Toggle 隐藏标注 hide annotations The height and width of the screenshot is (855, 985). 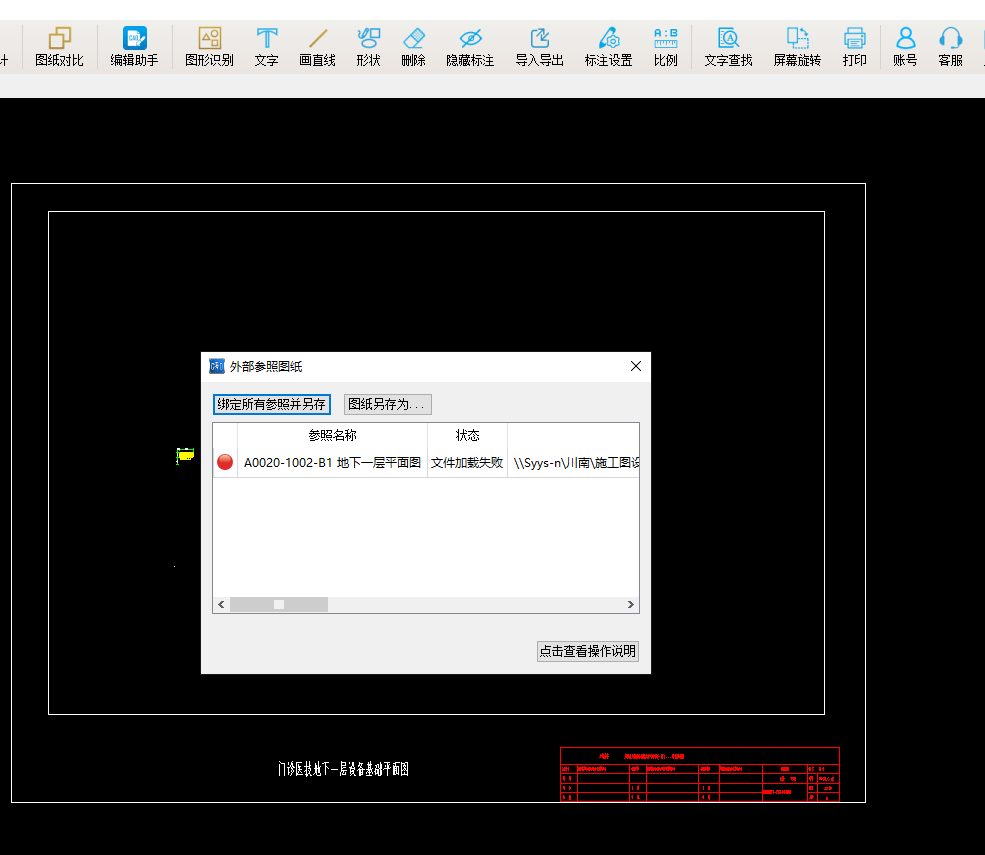pyautogui.click(x=470, y=47)
